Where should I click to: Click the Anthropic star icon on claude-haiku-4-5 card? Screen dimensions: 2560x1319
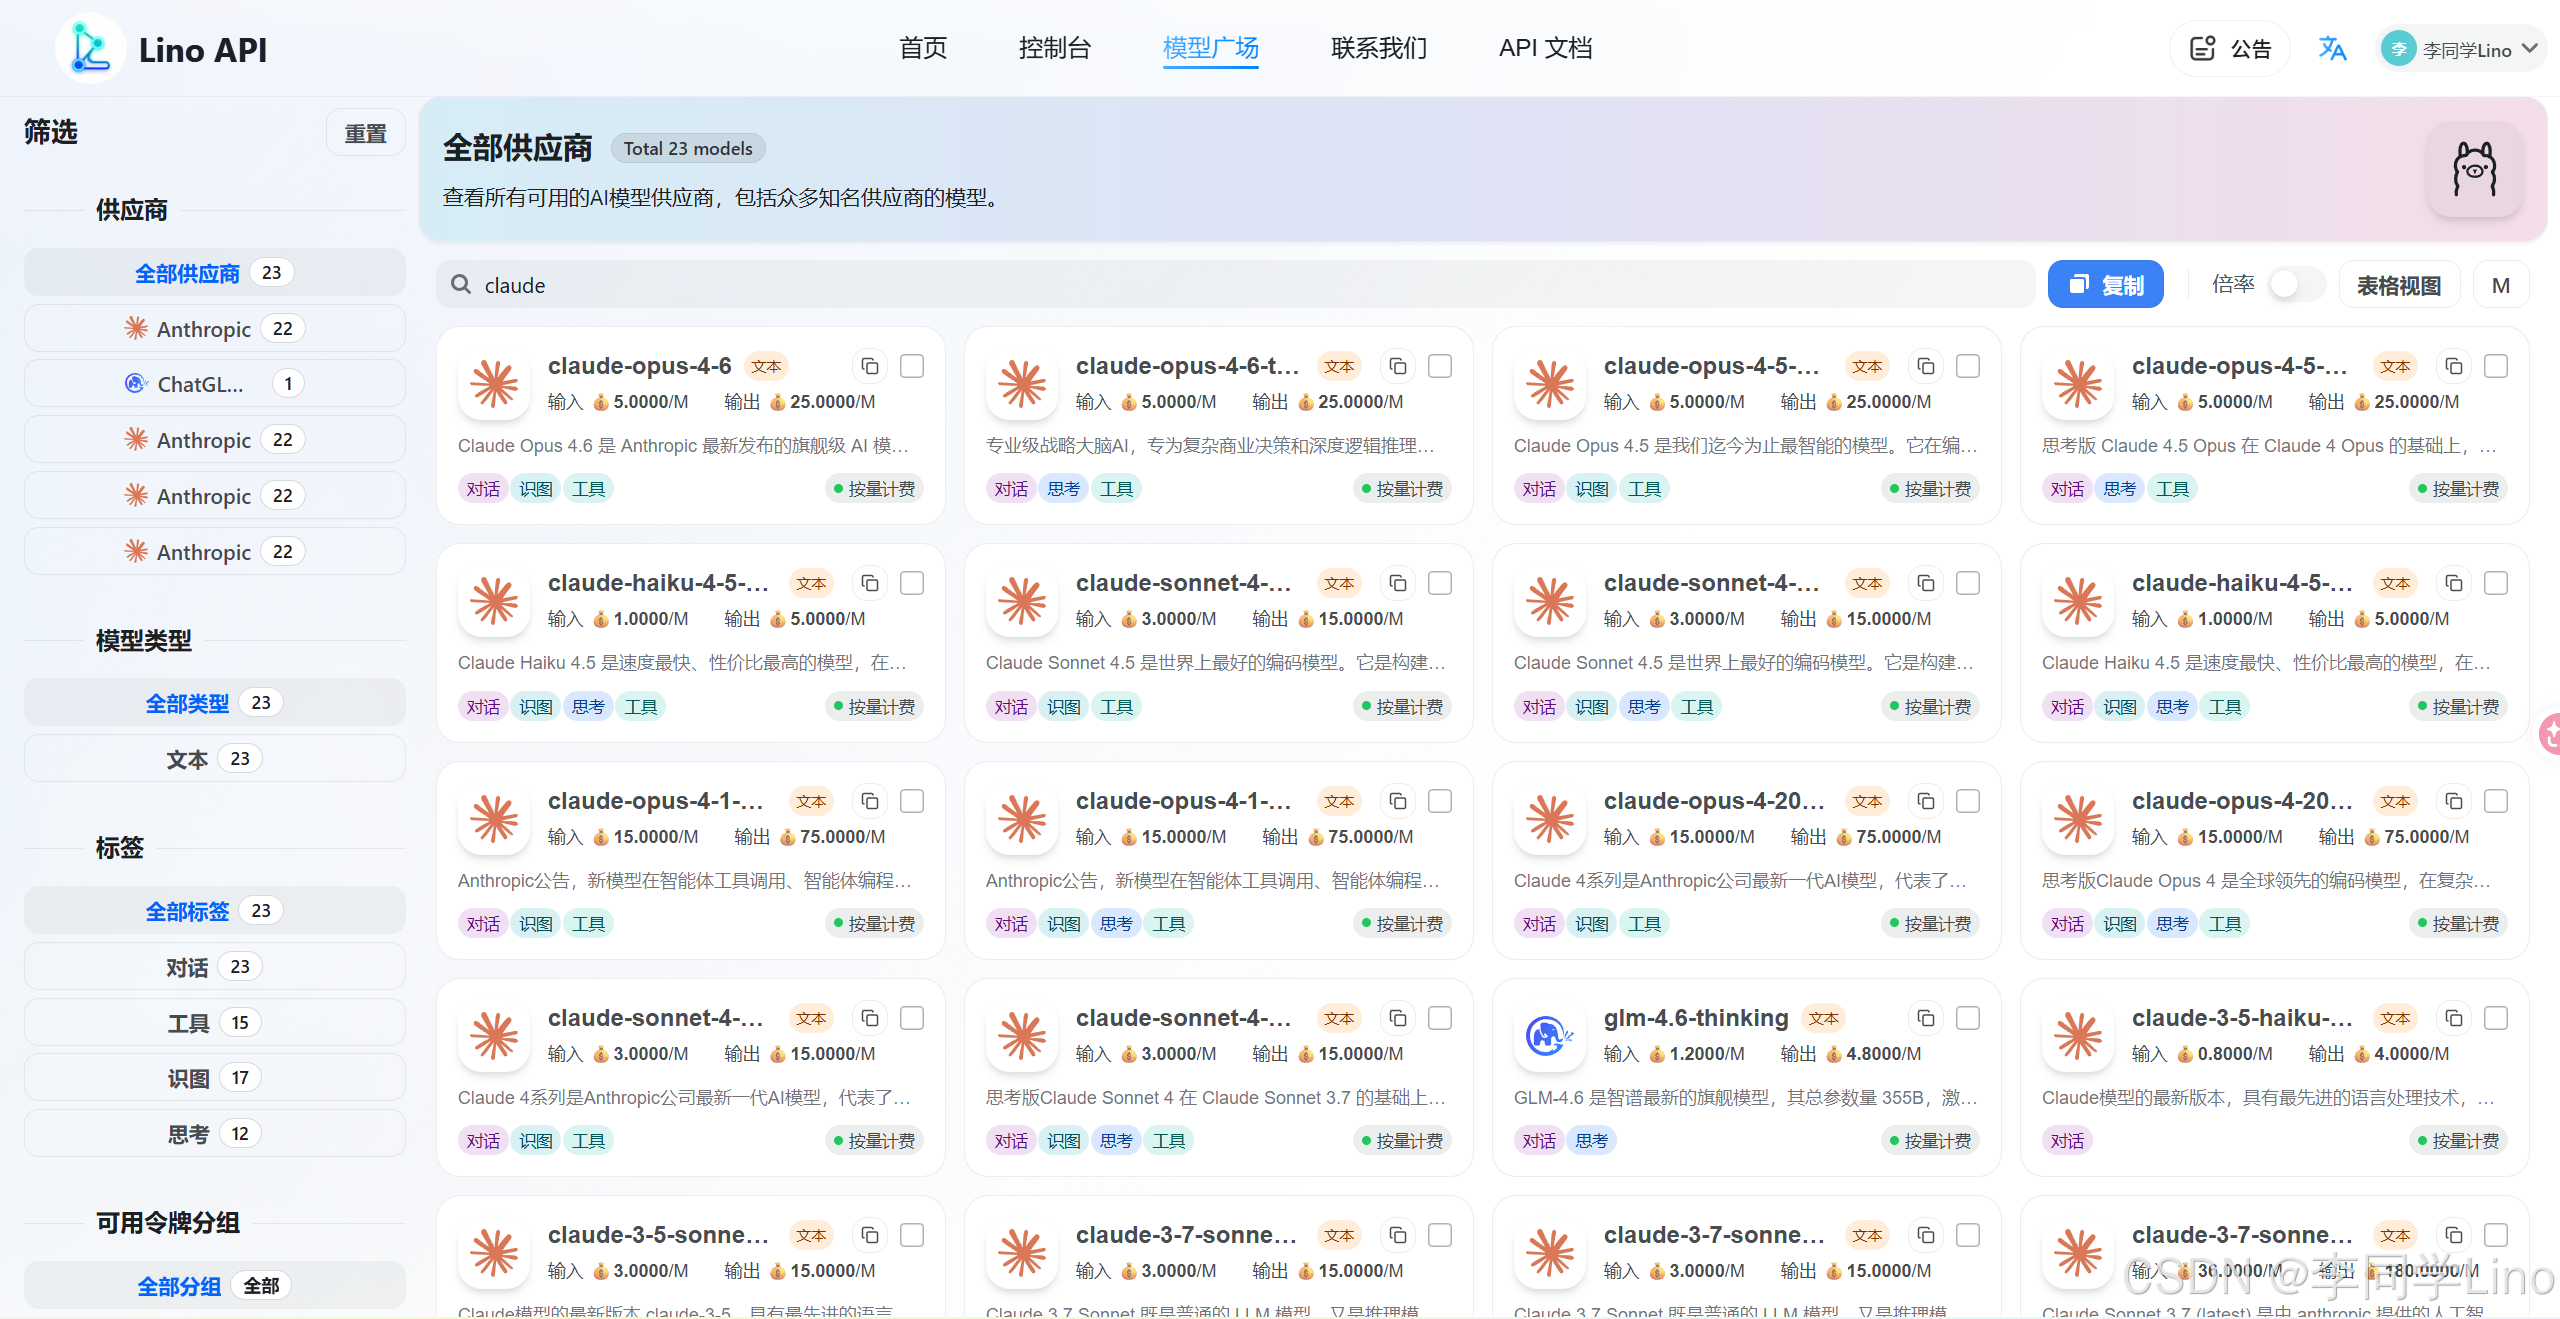coord(493,601)
